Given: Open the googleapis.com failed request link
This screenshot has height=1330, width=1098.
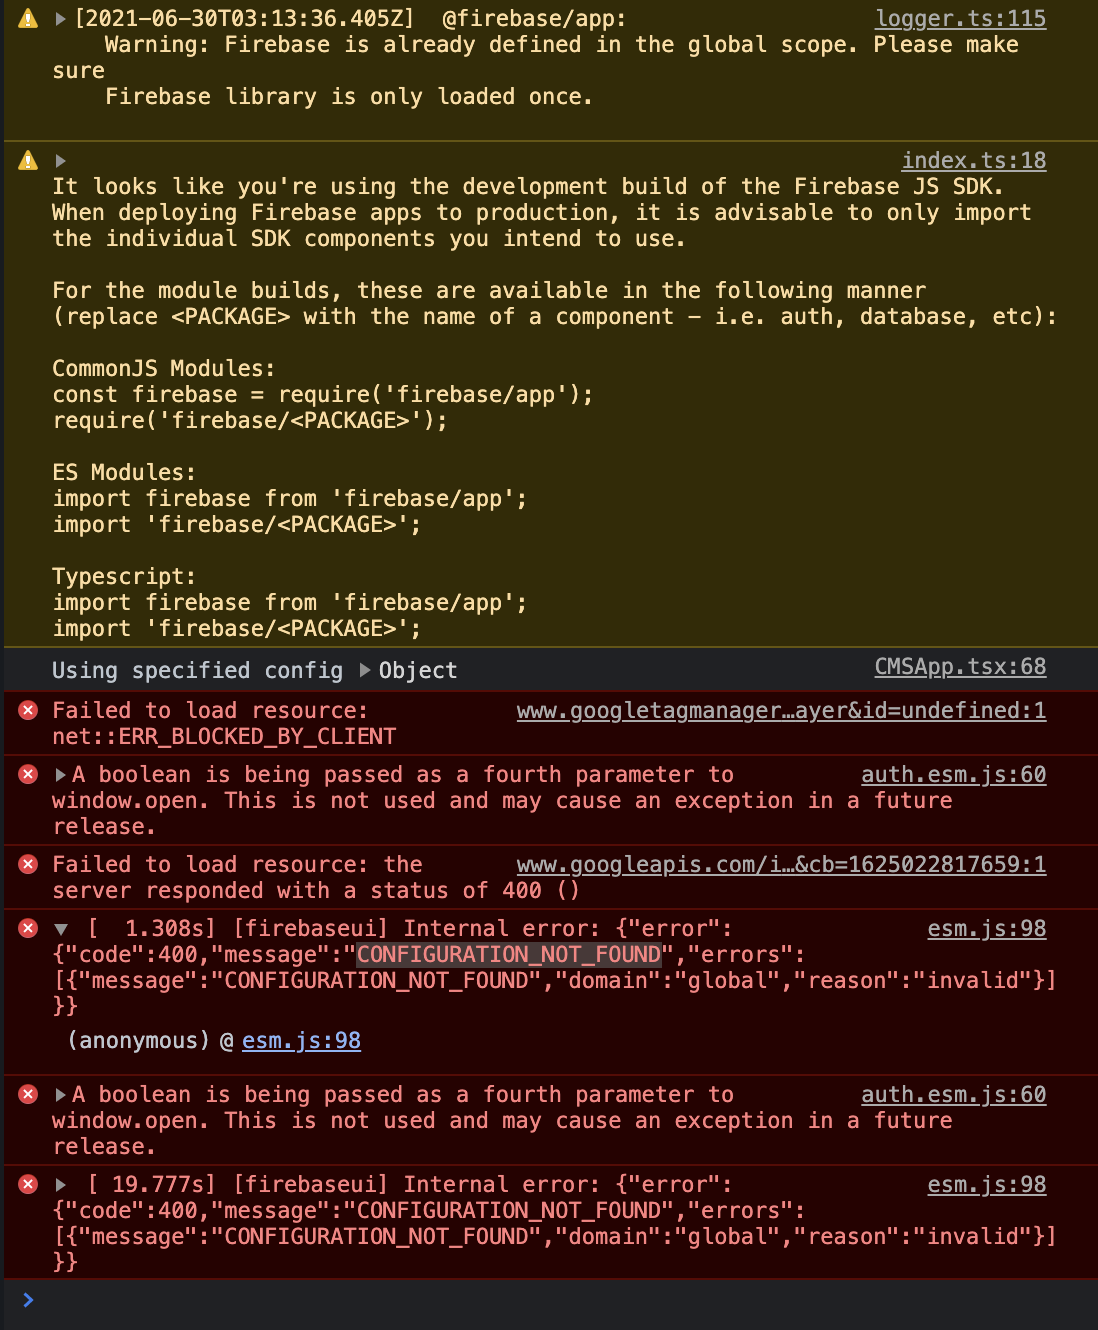Looking at the screenshot, I should [x=781, y=864].
